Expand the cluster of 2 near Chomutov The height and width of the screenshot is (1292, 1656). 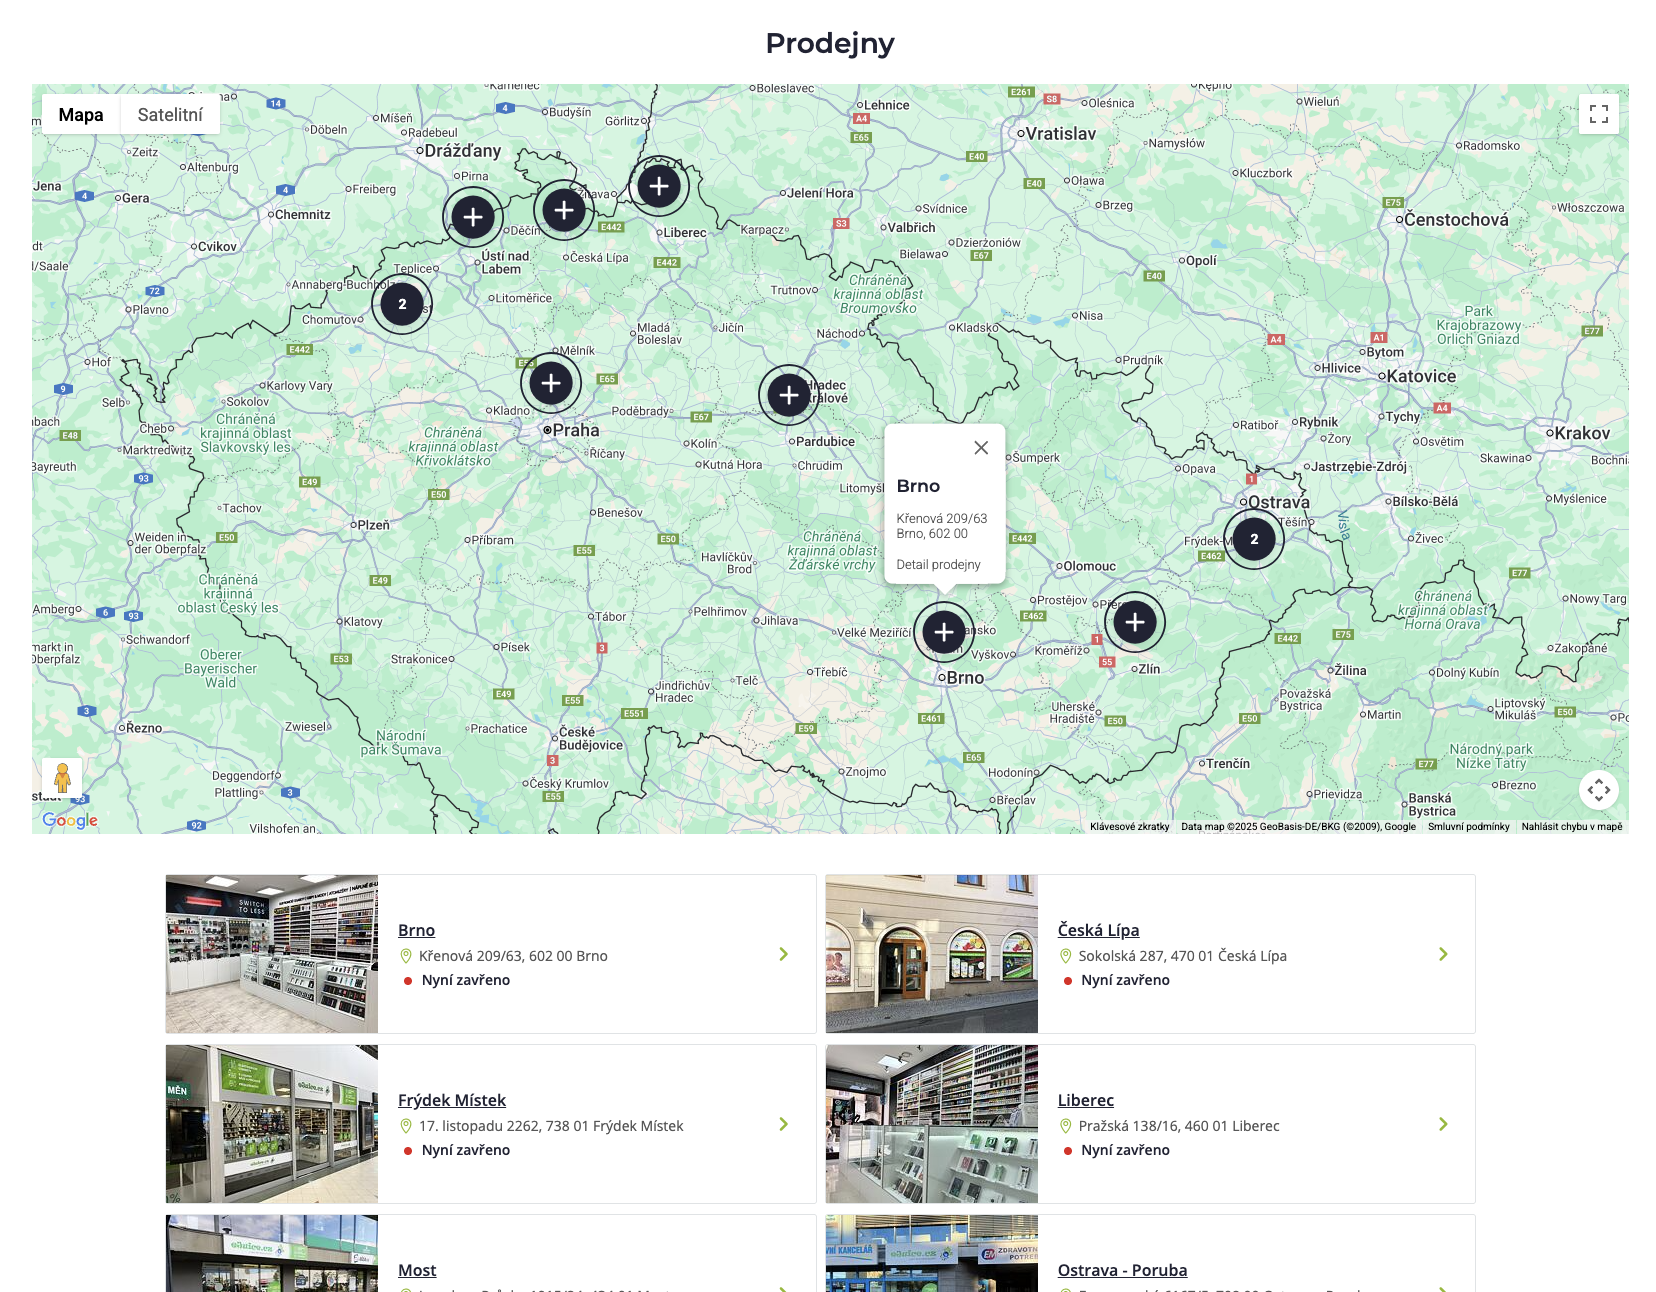(x=402, y=304)
